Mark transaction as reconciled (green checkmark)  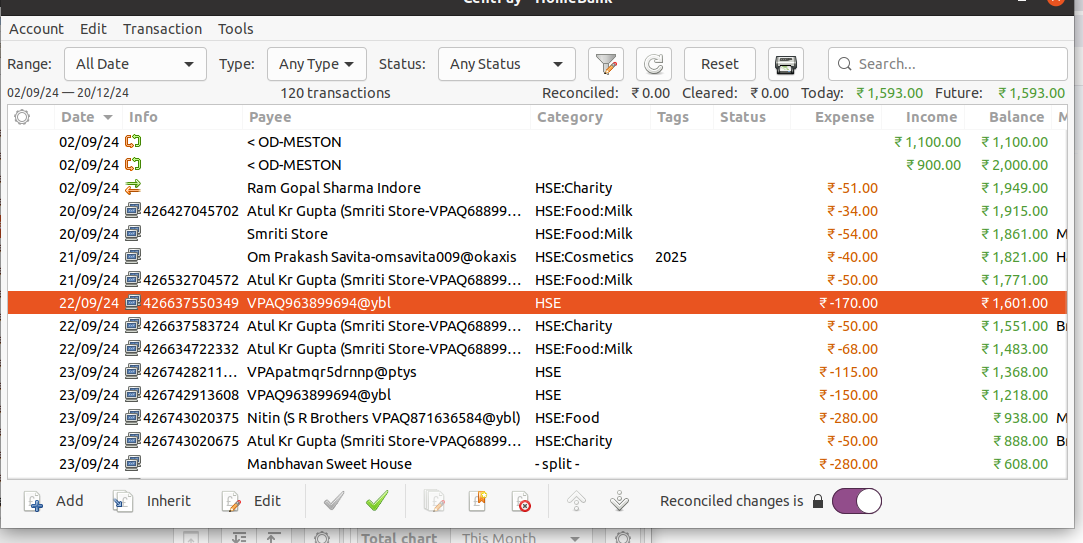(377, 501)
